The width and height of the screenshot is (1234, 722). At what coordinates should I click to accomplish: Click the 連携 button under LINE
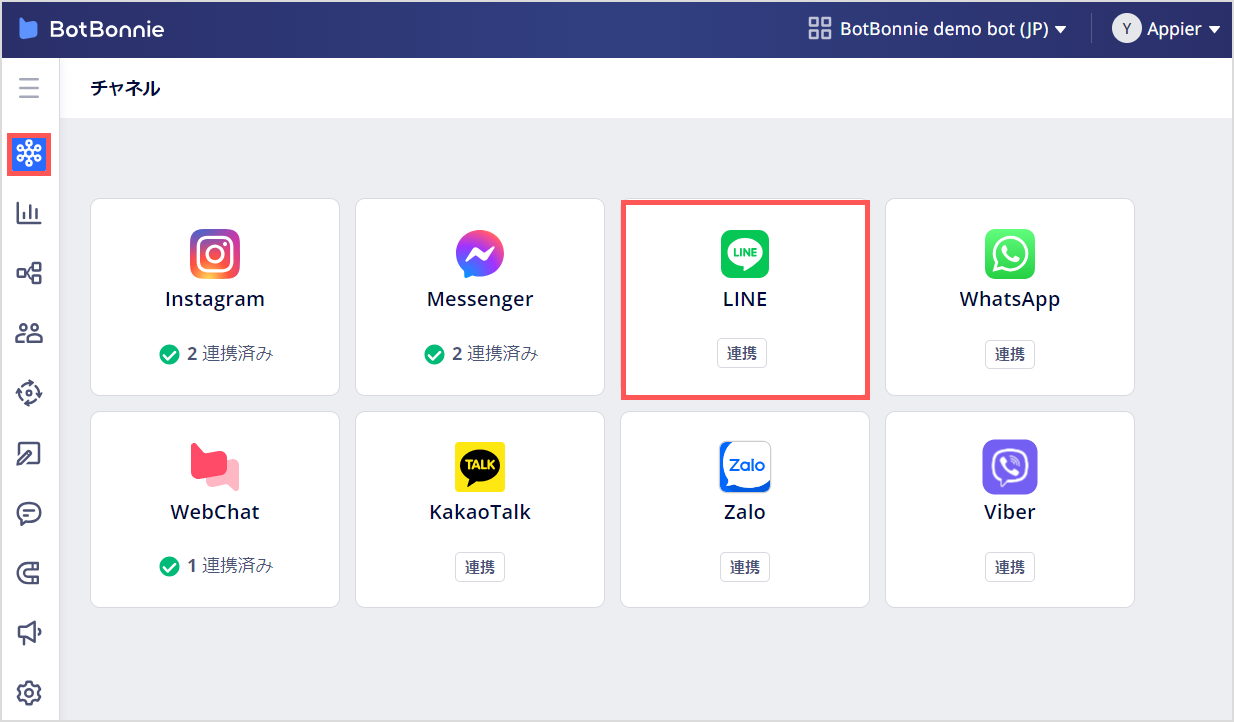coord(742,353)
